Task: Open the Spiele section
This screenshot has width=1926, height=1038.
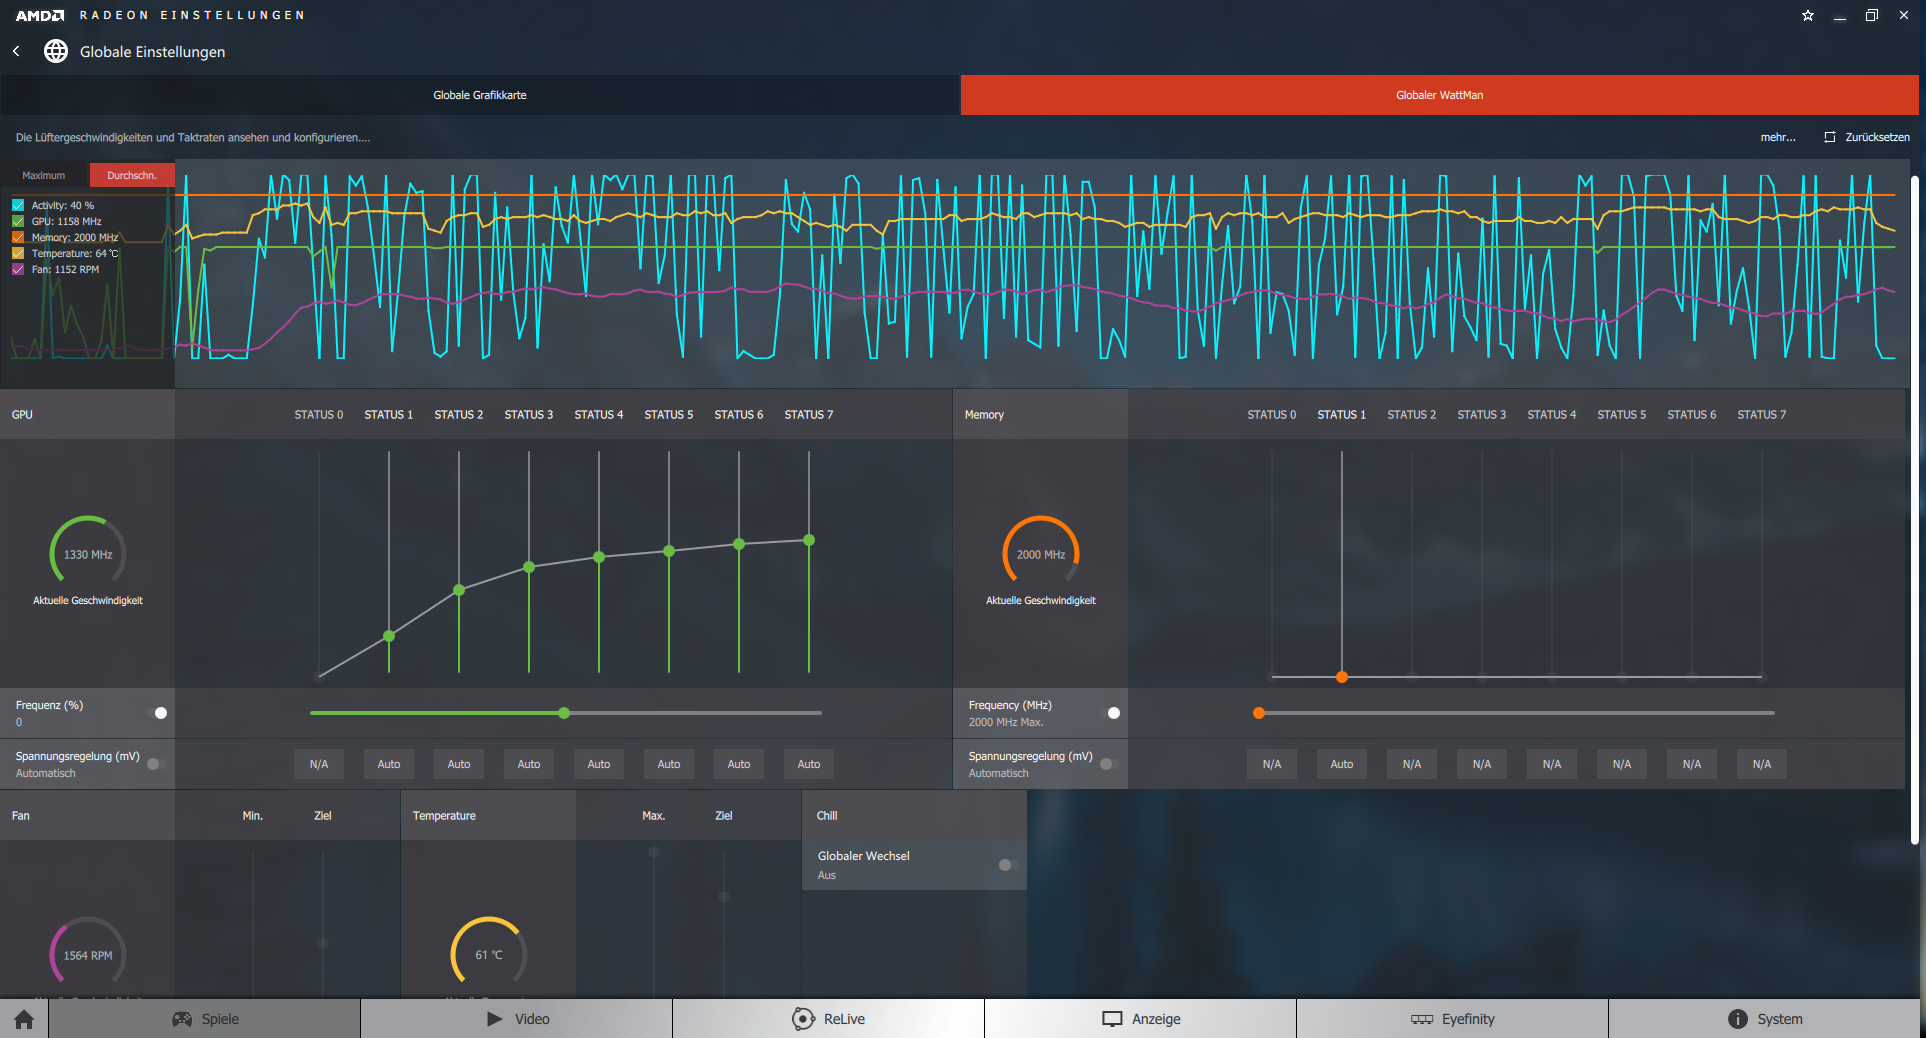Action: pos(204,1019)
